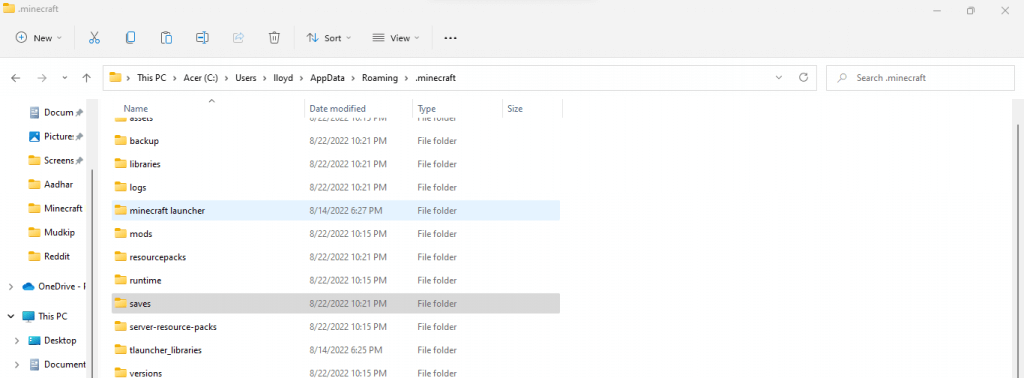Open the New item dropdown
Image resolution: width=1024 pixels, height=378 pixels.
pyautogui.click(x=39, y=38)
